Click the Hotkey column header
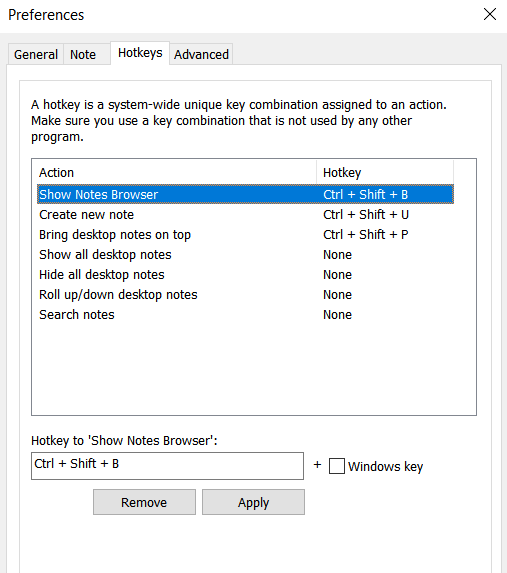The width and height of the screenshot is (507, 573). [385, 172]
